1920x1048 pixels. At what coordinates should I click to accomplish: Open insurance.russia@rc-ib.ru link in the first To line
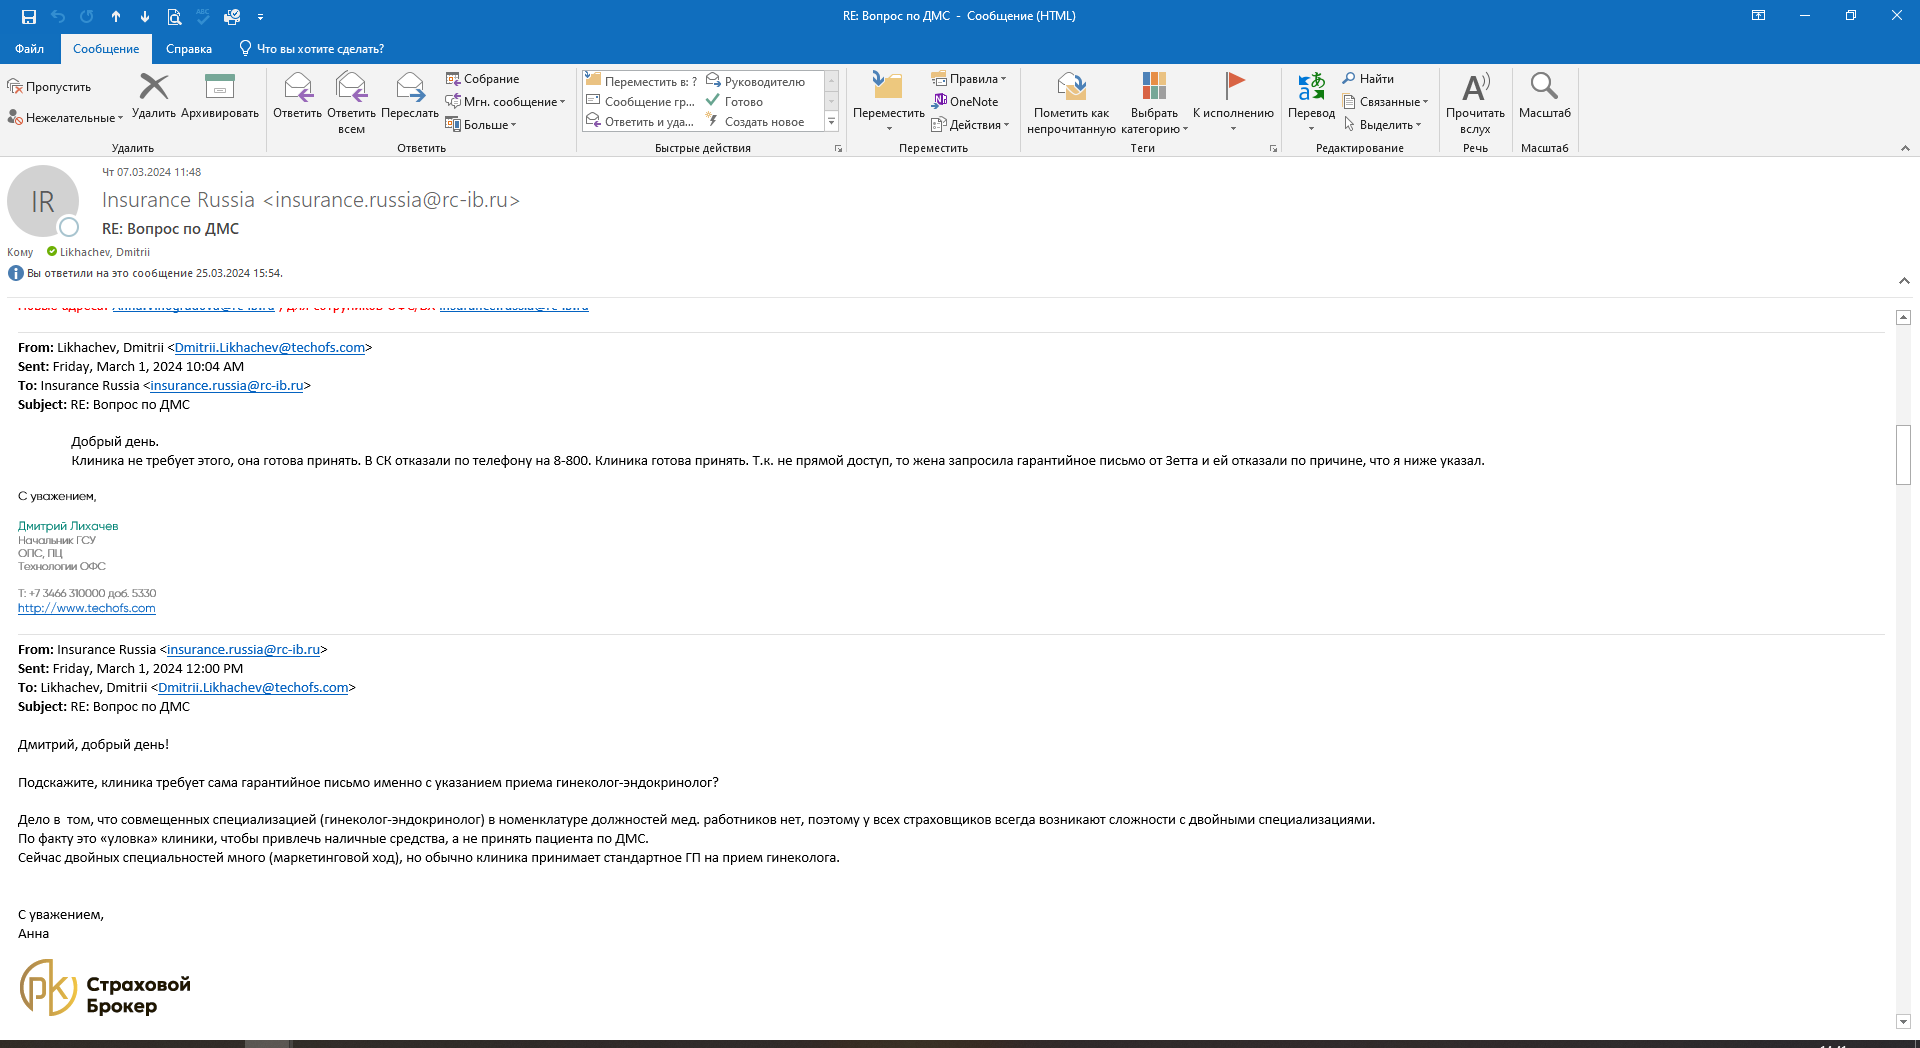coord(227,385)
